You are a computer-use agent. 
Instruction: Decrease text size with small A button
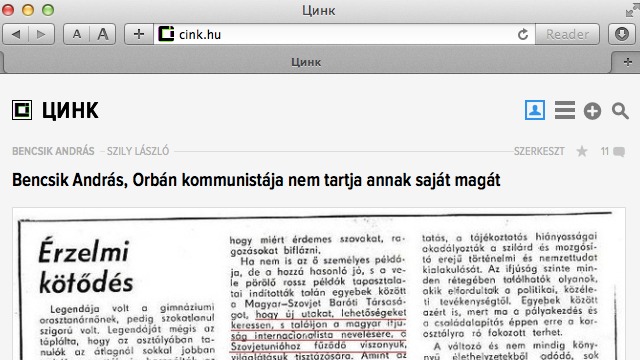pos(77,34)
